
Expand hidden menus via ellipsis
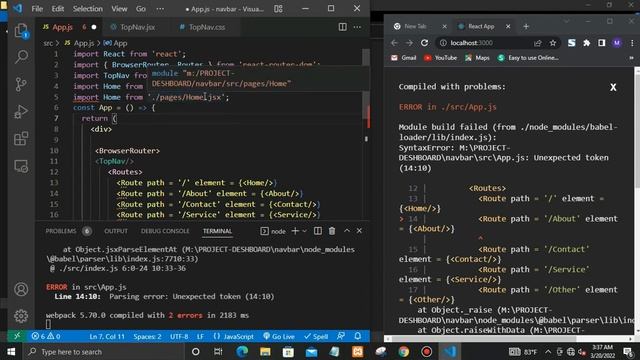[160, 9]
